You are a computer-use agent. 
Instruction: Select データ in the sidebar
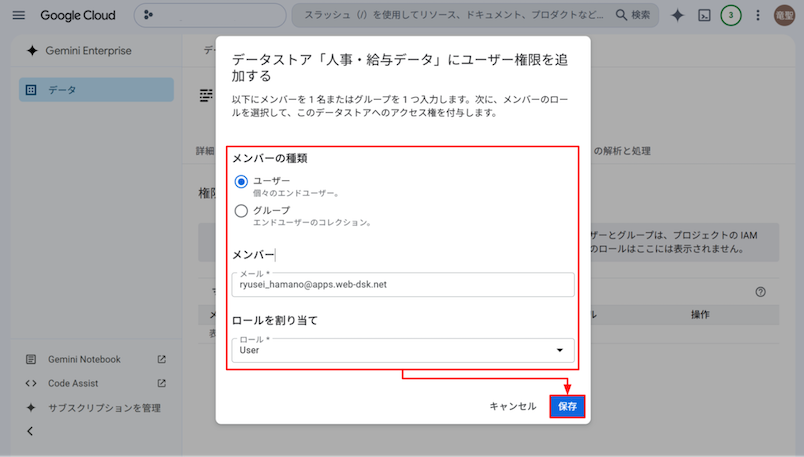96,90
